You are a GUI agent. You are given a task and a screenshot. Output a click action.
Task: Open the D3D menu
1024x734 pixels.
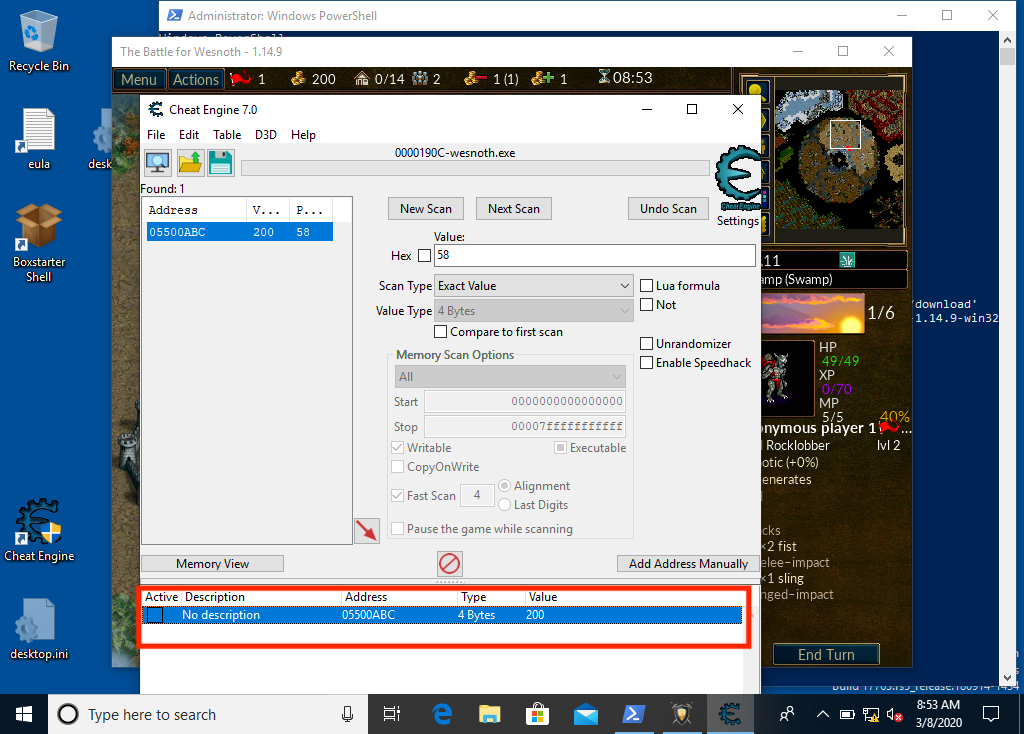tap(266, 135)
